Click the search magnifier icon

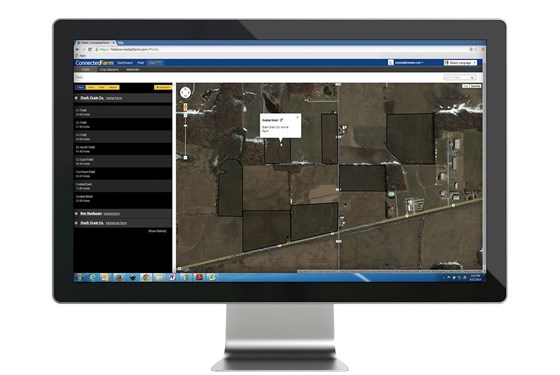point(472,78)
